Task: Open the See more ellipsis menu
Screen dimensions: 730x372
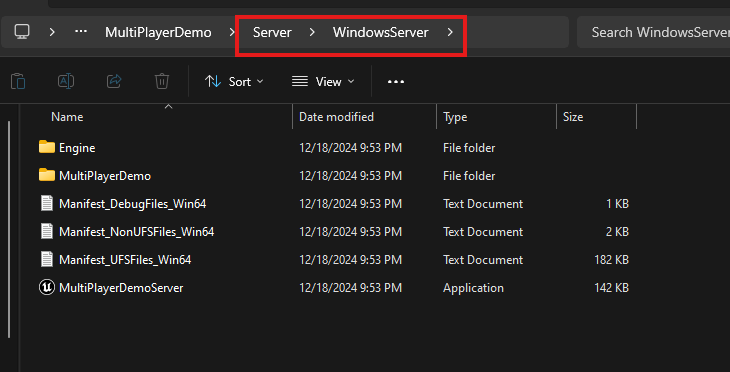Action: pos(396,81)
